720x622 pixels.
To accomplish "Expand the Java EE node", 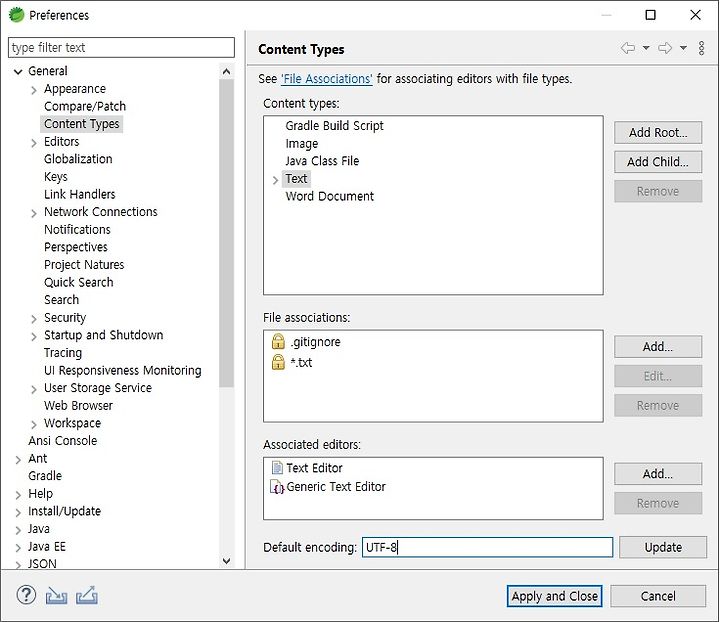I will [x=18, y=548].
